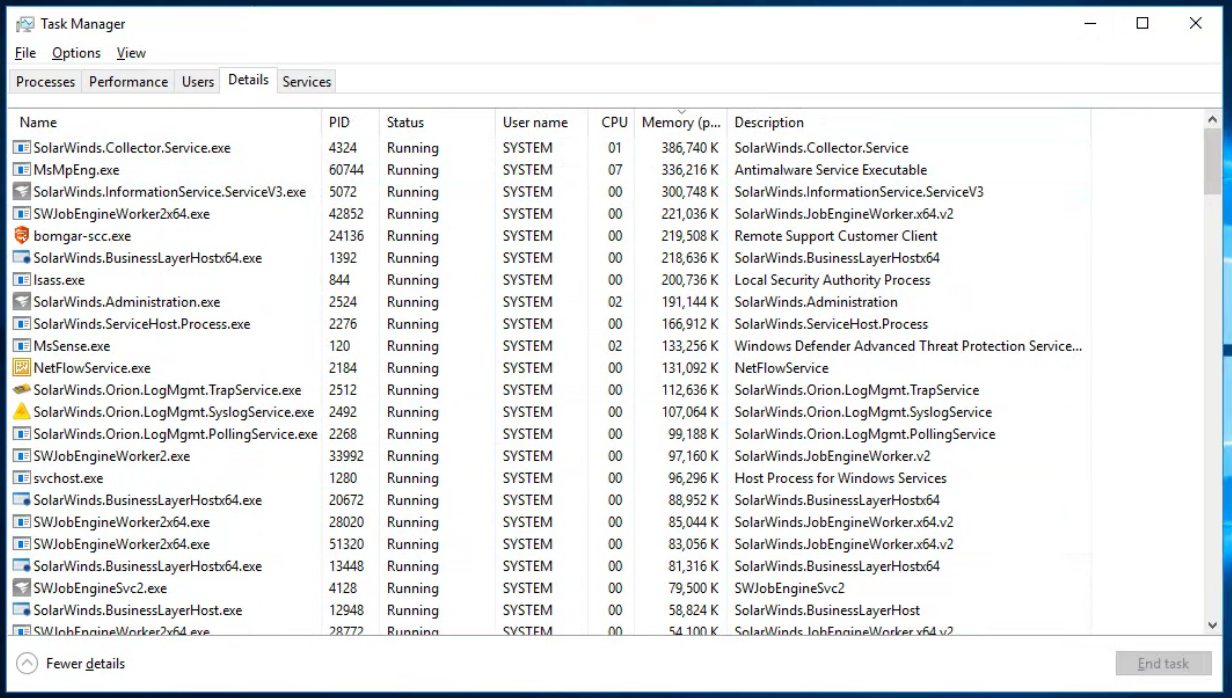
Task: Click the scrollbar up arrow
Action: pyautogui.click(x=1213, y=119)
